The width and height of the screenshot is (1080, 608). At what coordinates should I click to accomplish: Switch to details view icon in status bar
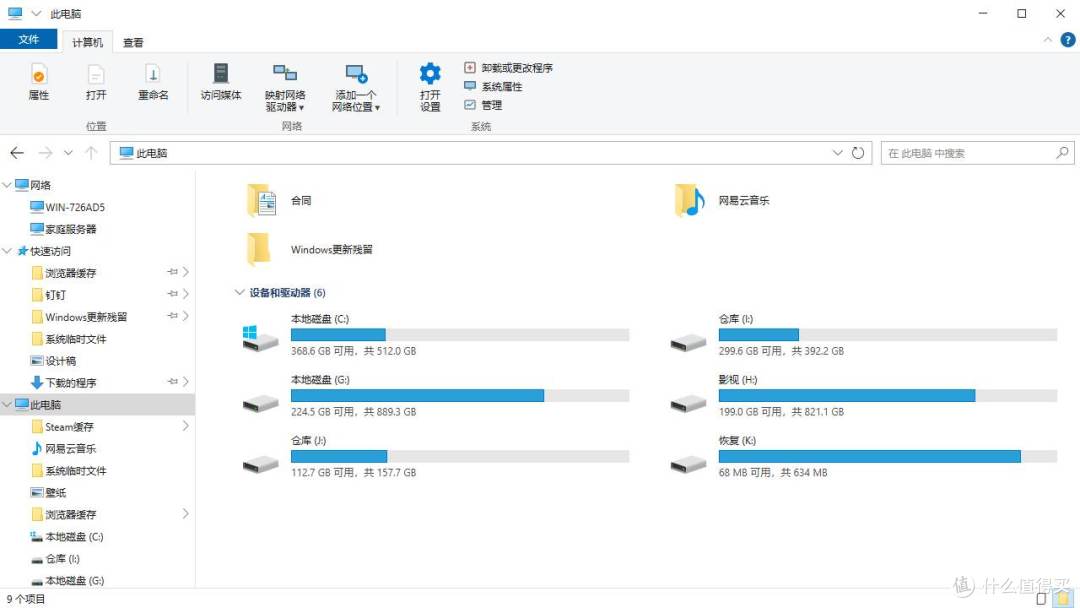[x=1041, y=599]
